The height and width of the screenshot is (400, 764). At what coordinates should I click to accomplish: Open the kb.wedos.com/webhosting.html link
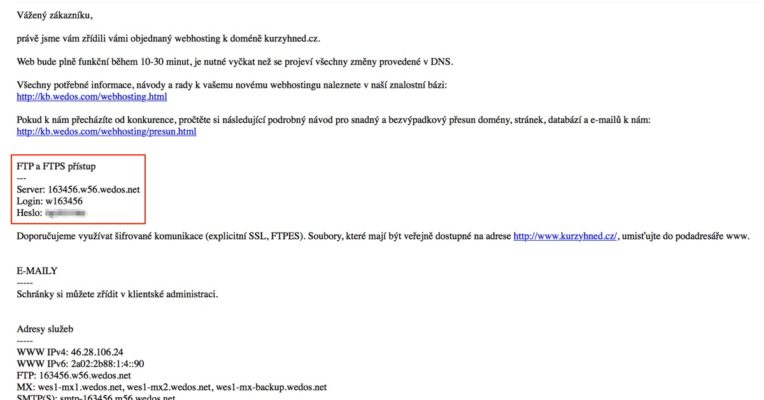coord(92,97)
